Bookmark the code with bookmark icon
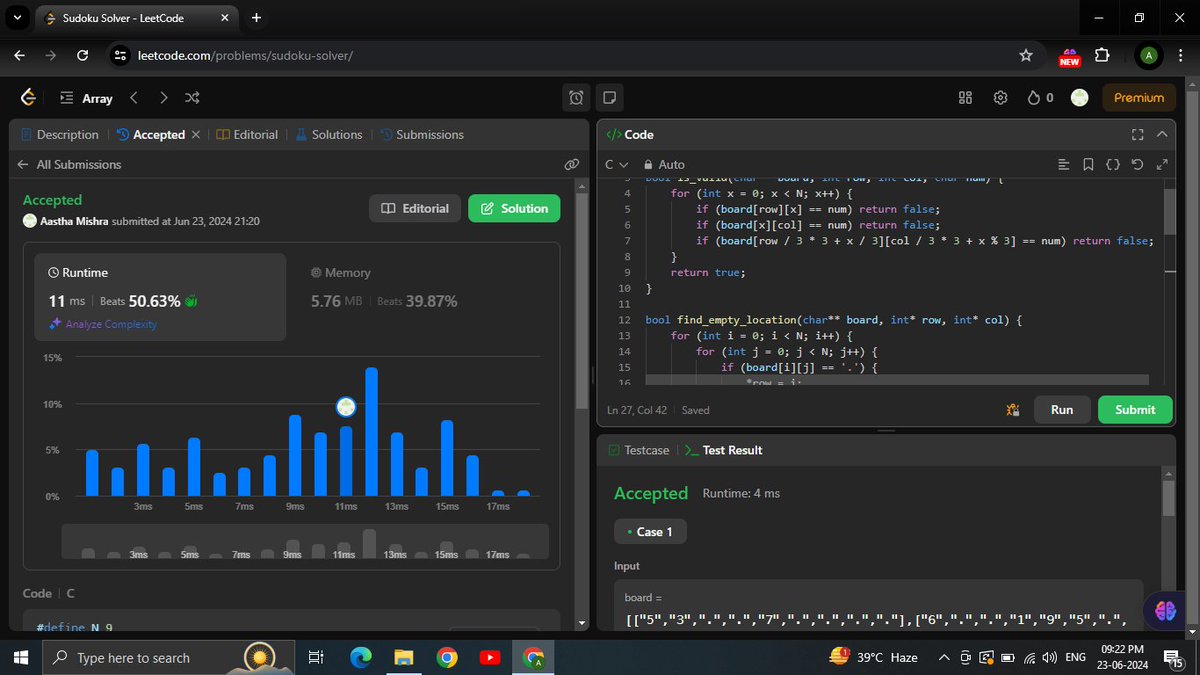The height and width of the screenshot is (675, 1200). 1088,164
